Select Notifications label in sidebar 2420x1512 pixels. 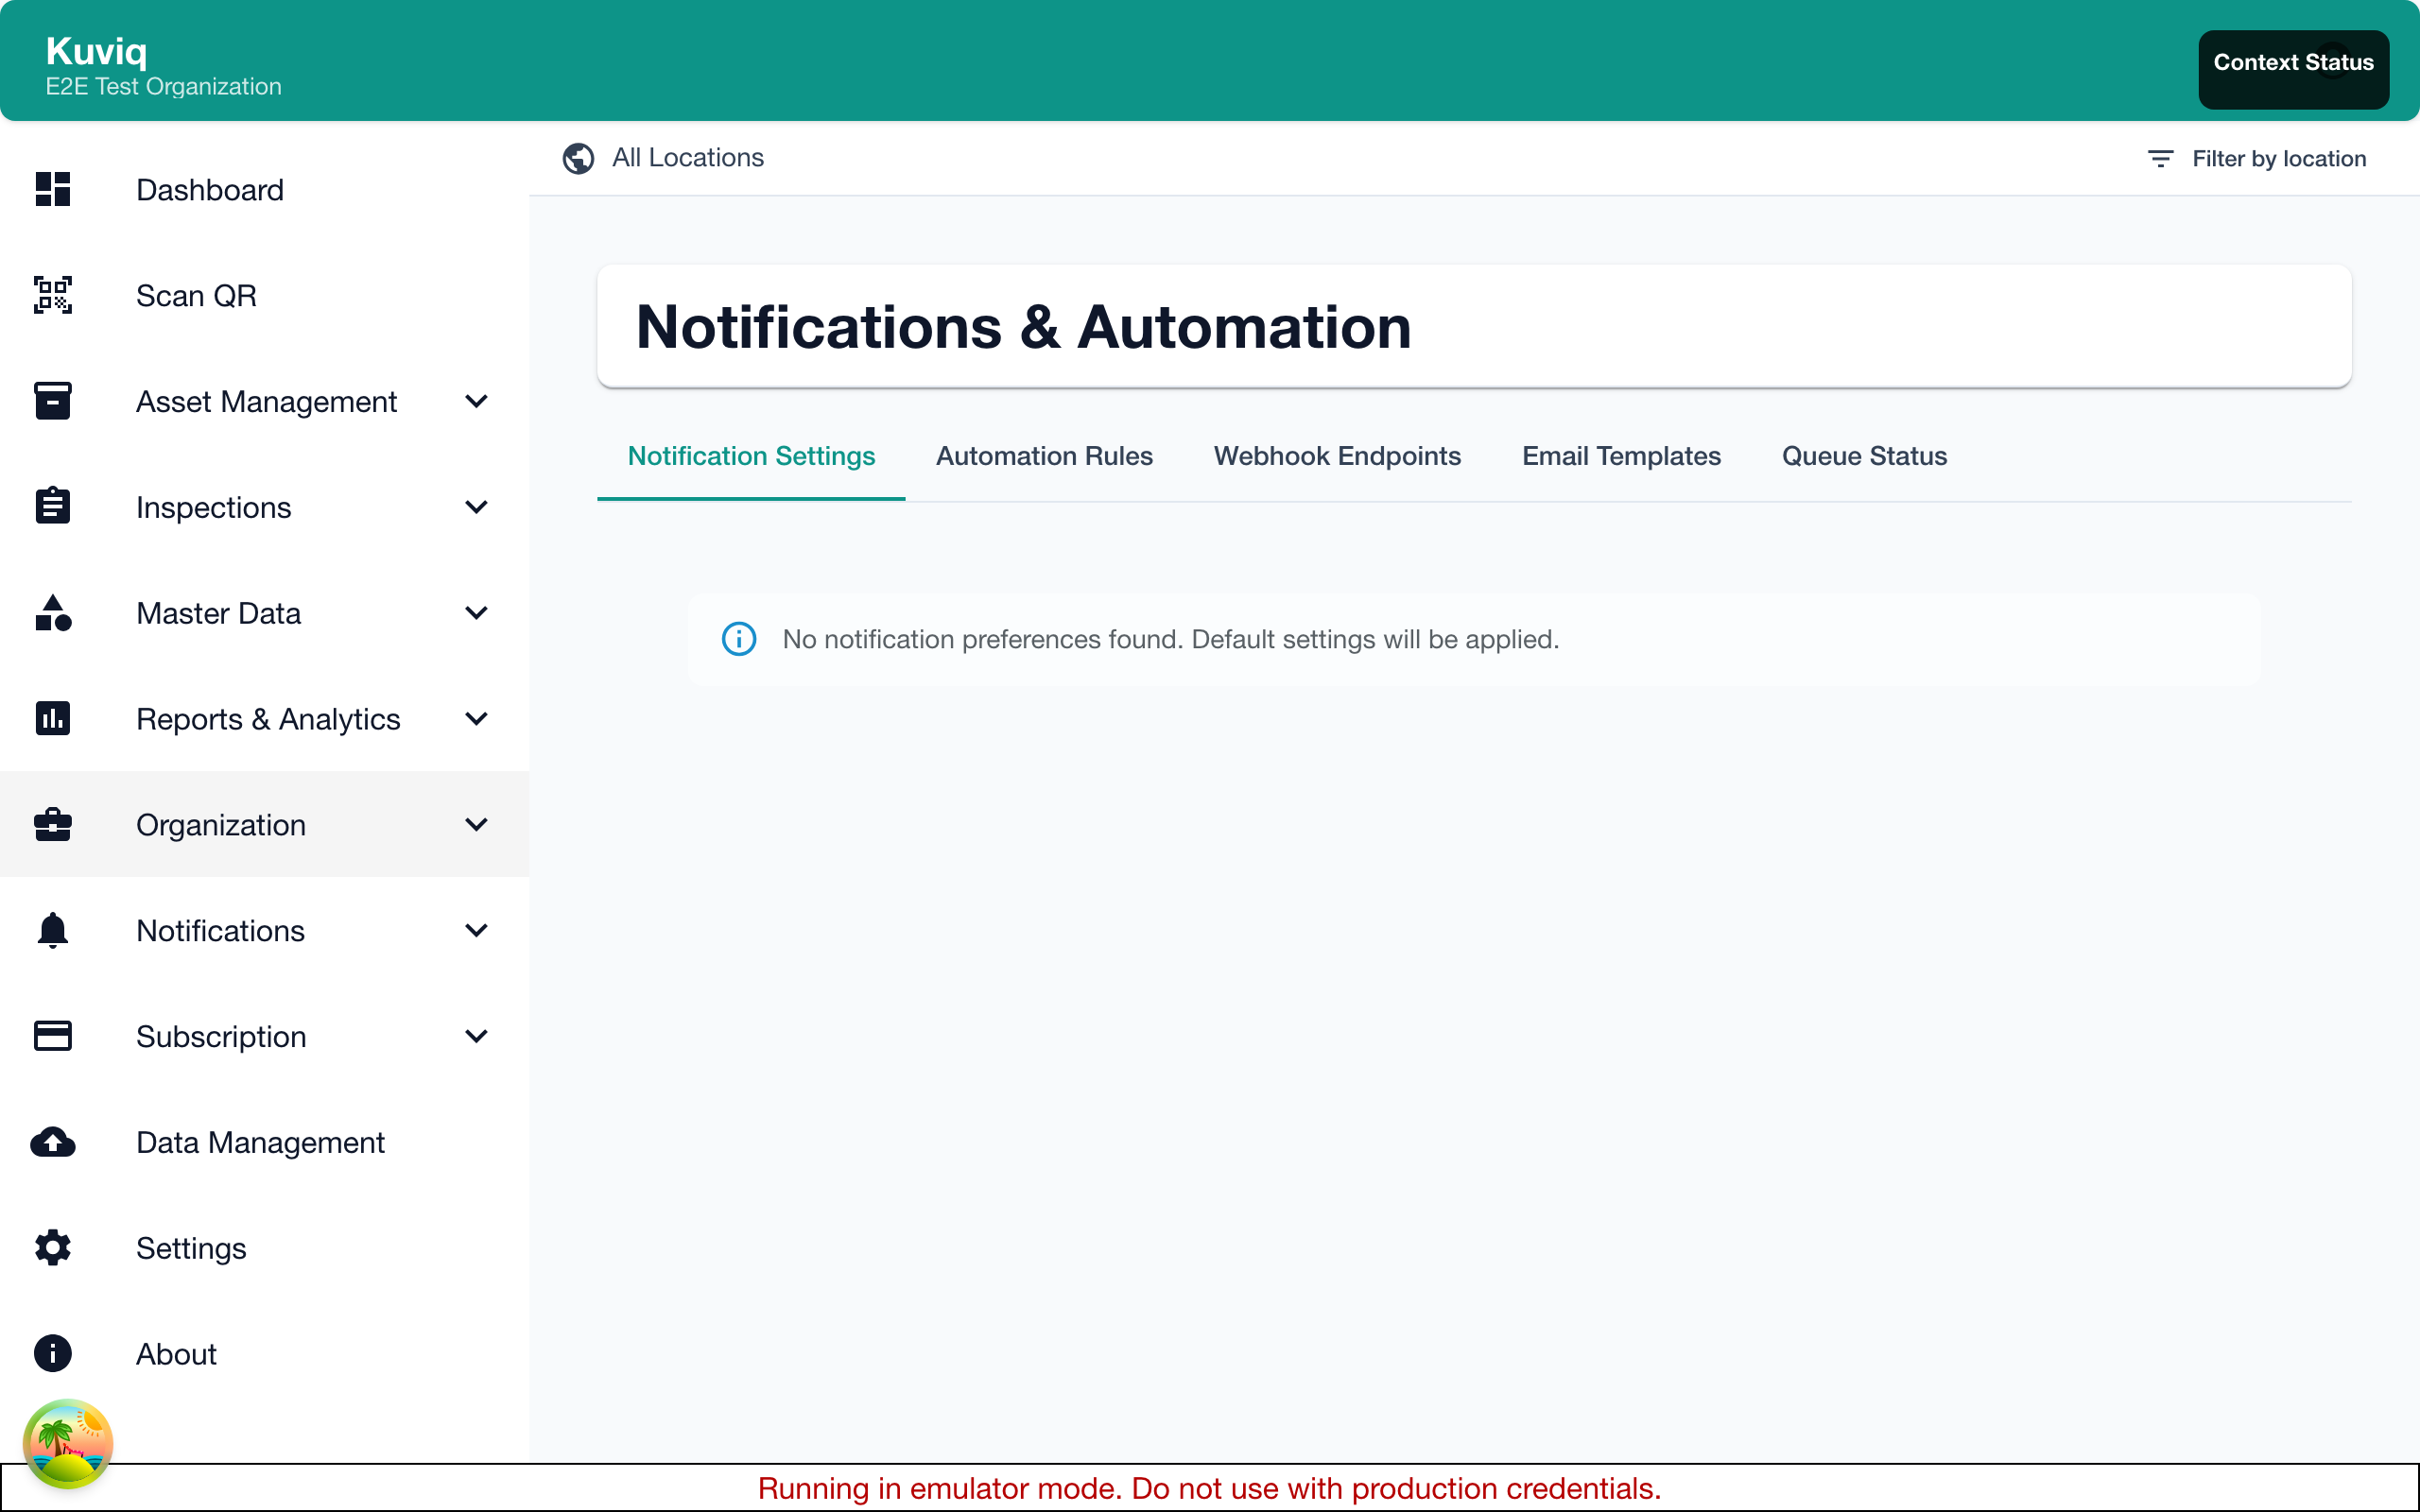pos(220,931)
